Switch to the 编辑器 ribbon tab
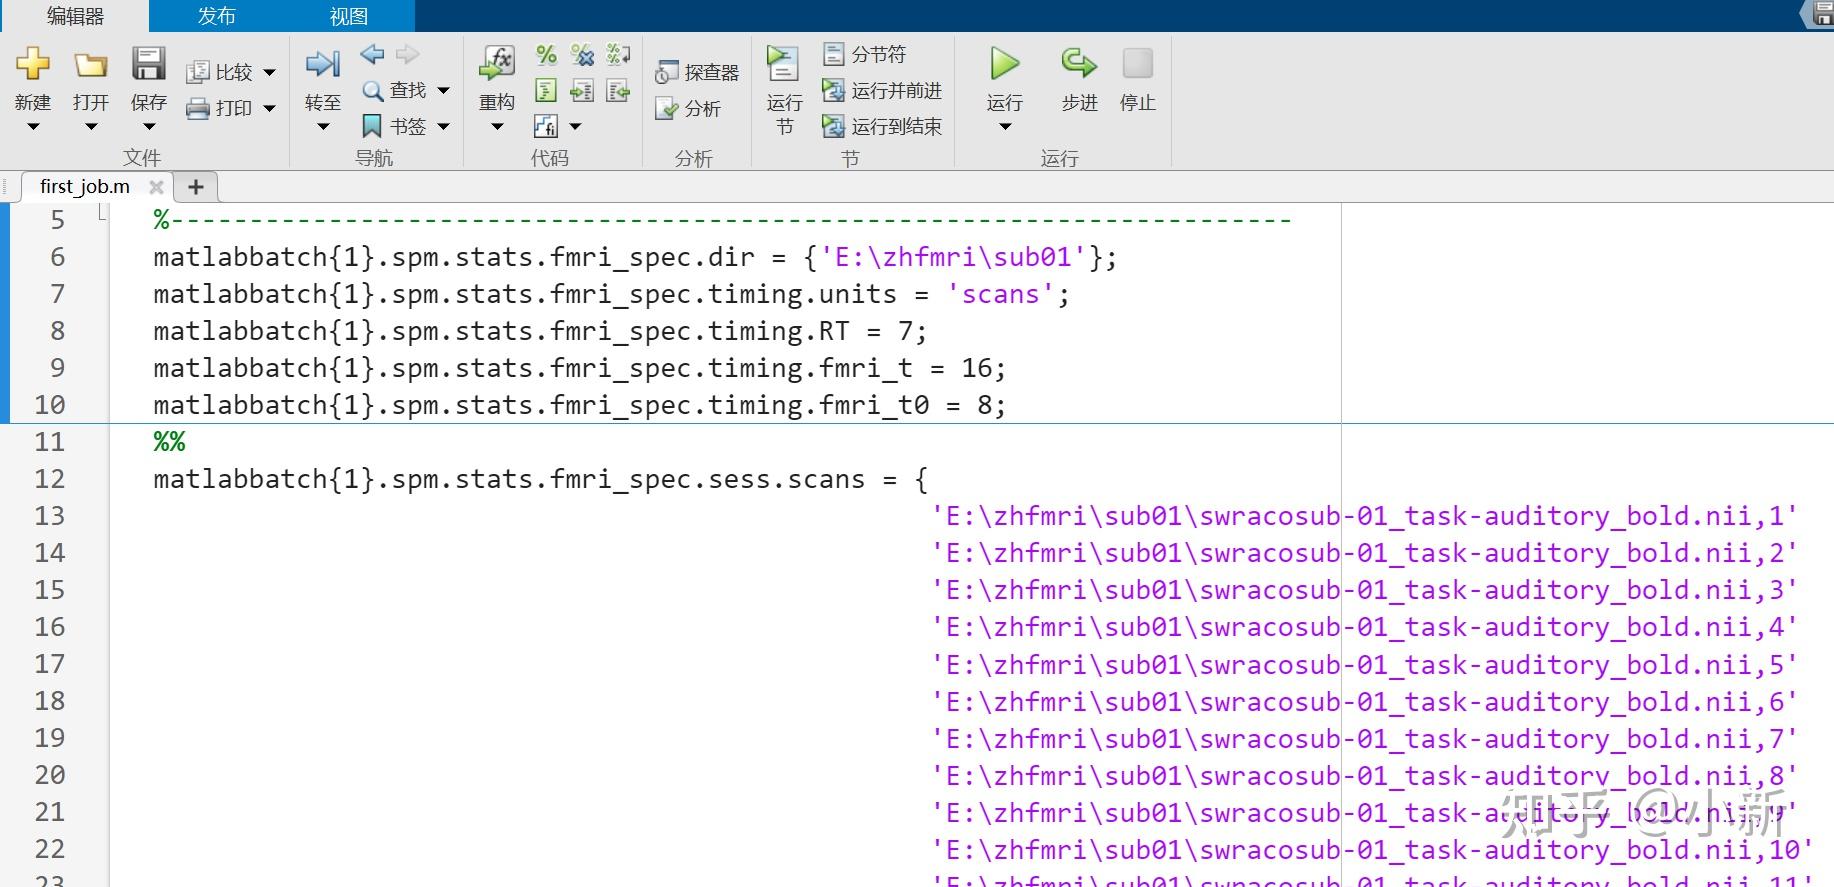 click(x=75, y=16)
